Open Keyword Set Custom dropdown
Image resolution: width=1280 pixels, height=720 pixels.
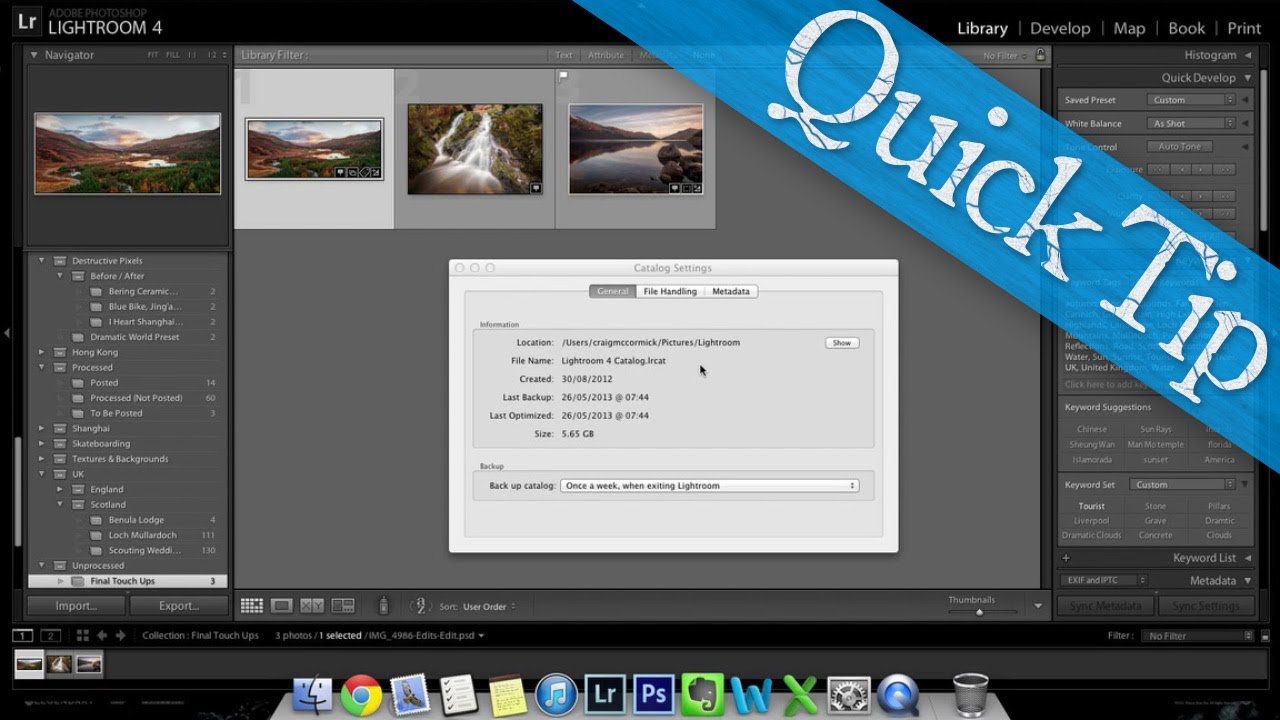(x=1183, y=485)
